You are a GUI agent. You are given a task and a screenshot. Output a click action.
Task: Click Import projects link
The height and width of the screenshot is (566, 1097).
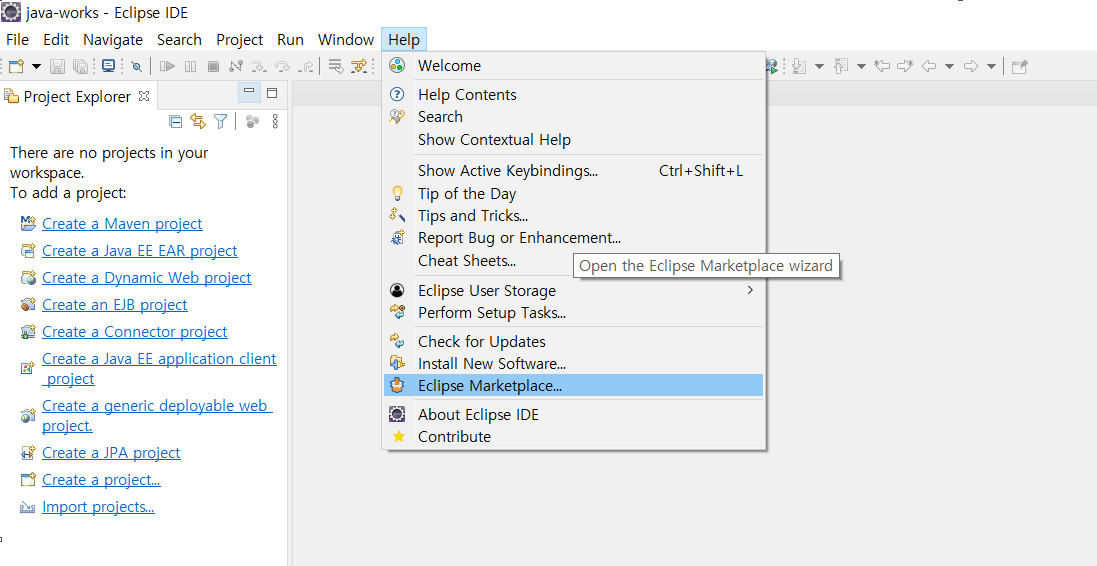pyautogui.click(x=98, y=507)
